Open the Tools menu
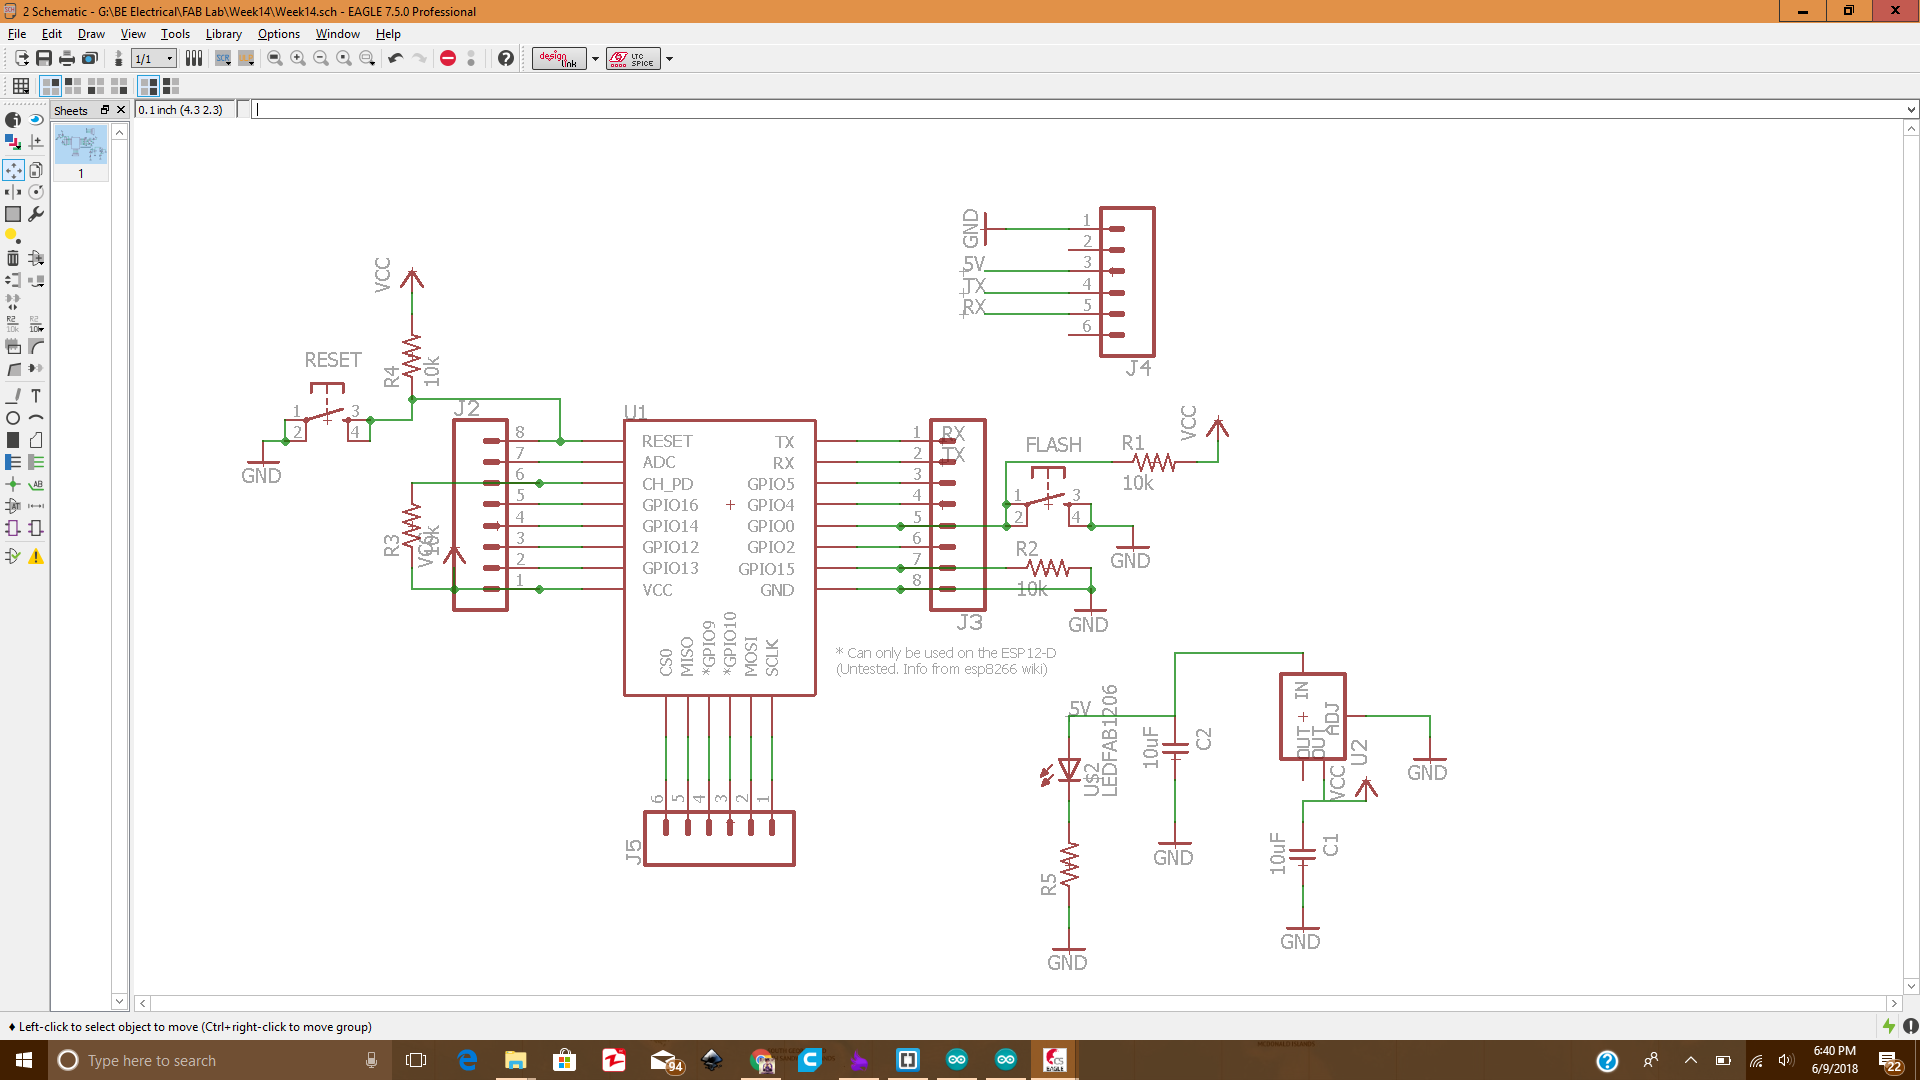The height and width of the screenshot is (1080, 1920). pos(175,34)
